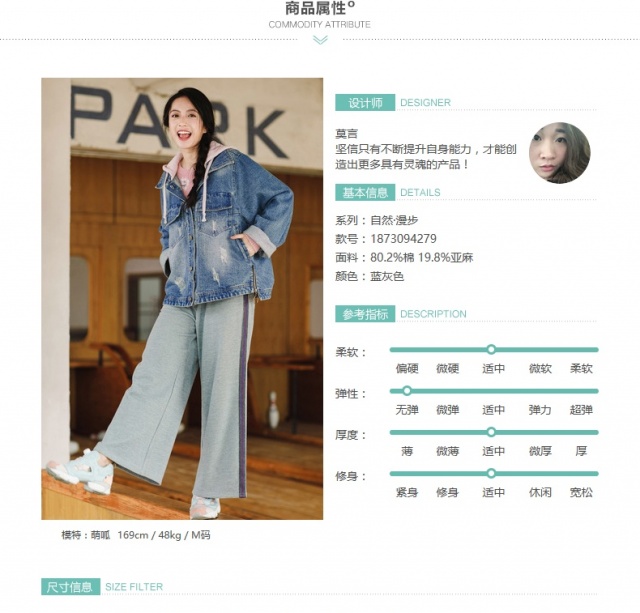Click the 厚度 thickness slider handle

coord(491,432)
